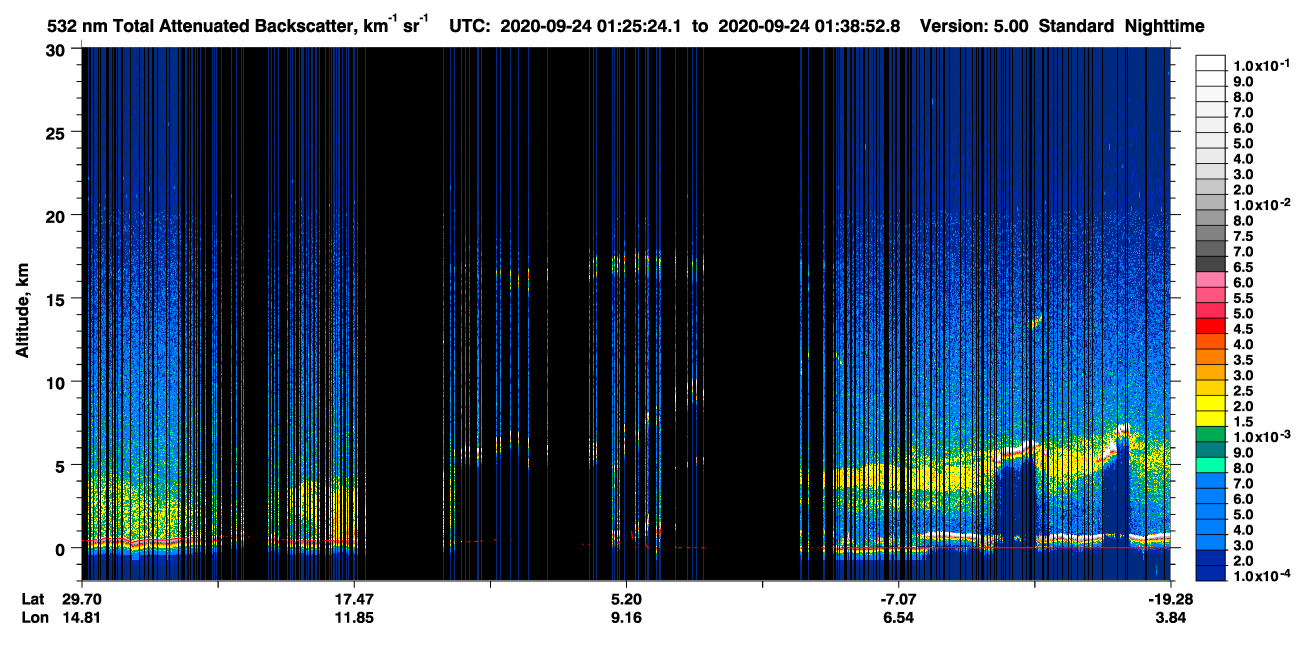Pick the pure red swatch above the 4.5 label
This screenshot has width=1300, height=667.
(x=1211, y=325)
